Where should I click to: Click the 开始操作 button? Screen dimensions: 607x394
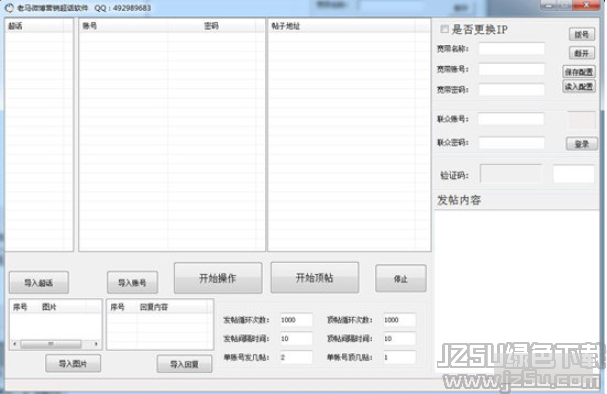pos(218,278)
